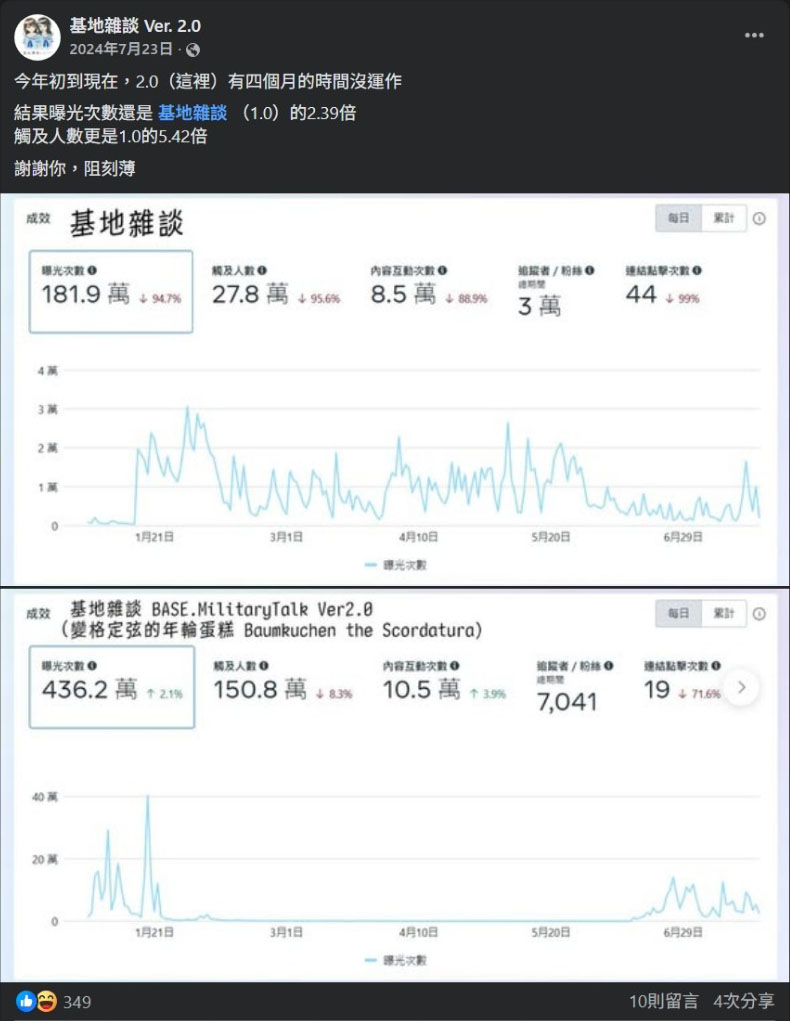Open the post options three-dot menu
Viewport: 790px width, 1021px height.
click(754, 35)
